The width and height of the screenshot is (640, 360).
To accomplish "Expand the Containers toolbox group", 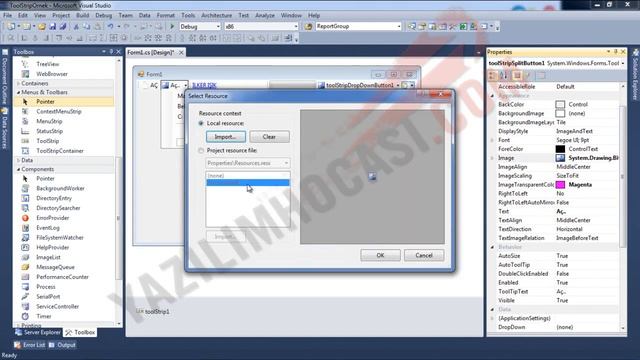I will click(x=18, y=83).
